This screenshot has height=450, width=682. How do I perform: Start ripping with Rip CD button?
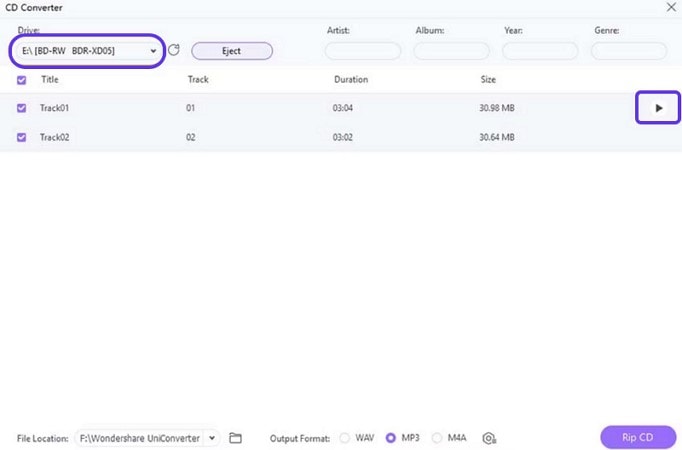click(638, 437)
